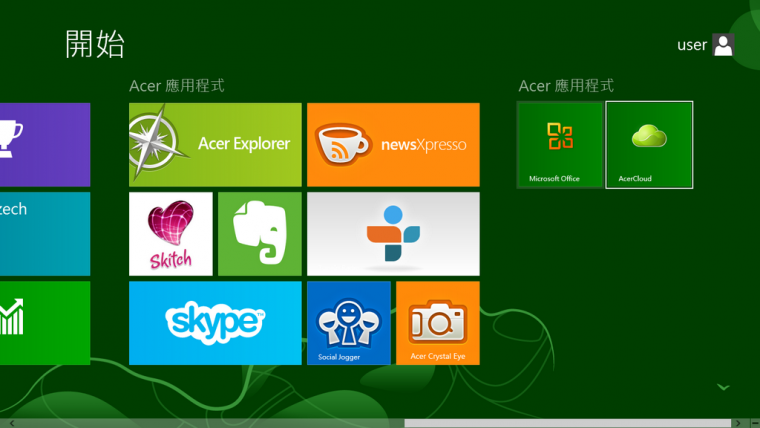
Task: Open the 'user' account name menu
Action: point(692,45)
